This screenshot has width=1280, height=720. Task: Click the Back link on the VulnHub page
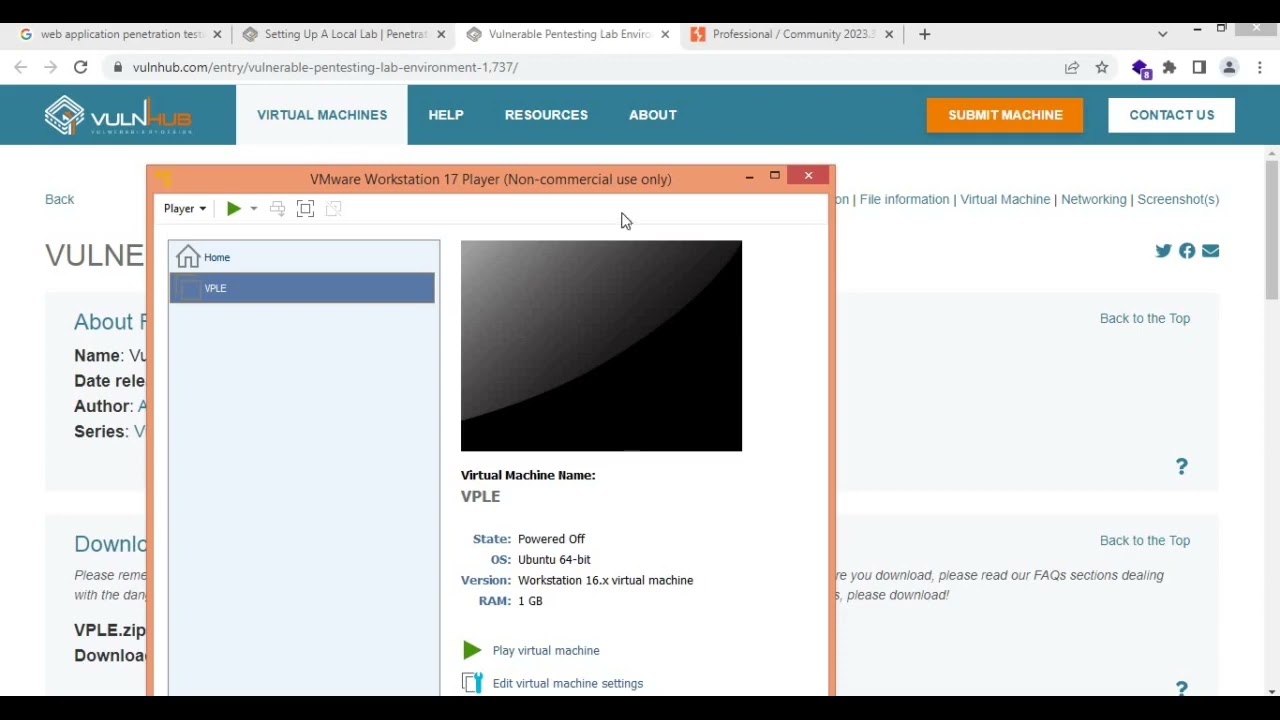point(59,199)
